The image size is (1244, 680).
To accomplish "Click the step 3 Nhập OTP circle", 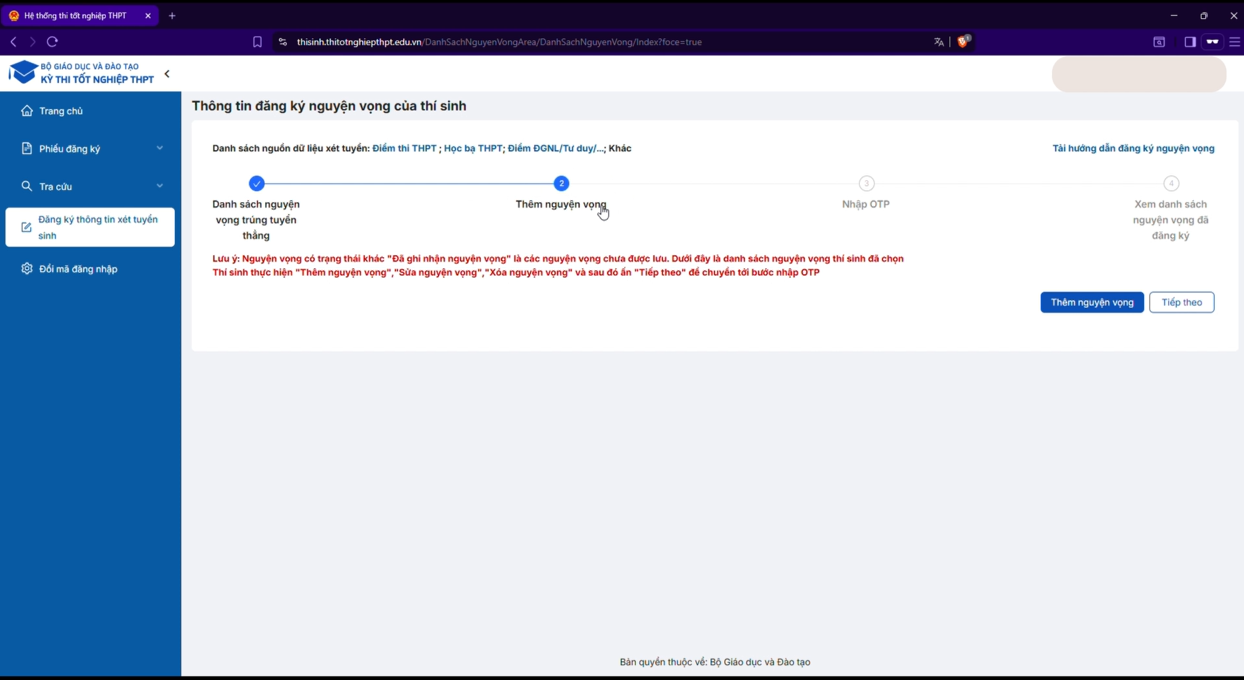I will click(866, 183).
